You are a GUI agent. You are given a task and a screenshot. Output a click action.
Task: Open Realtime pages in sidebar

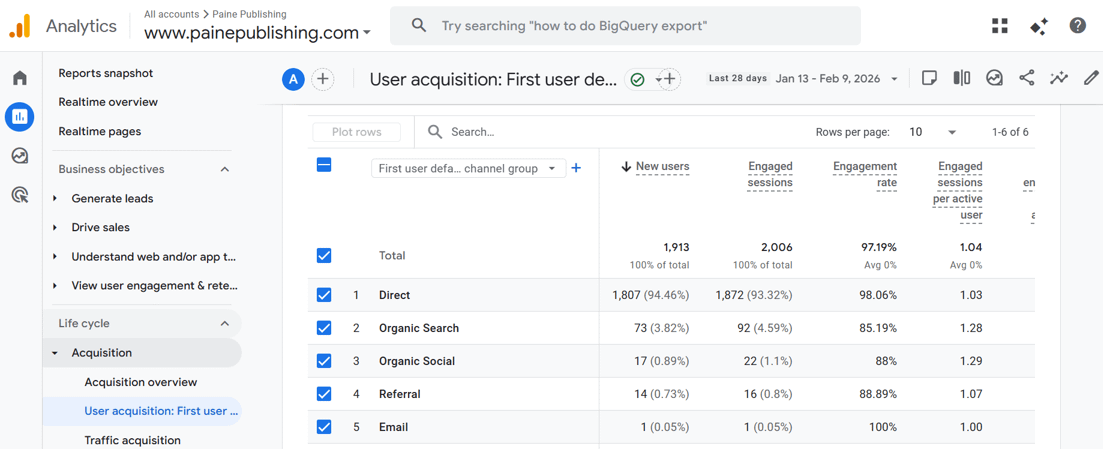pyautogui.click(x=100, y=132)
